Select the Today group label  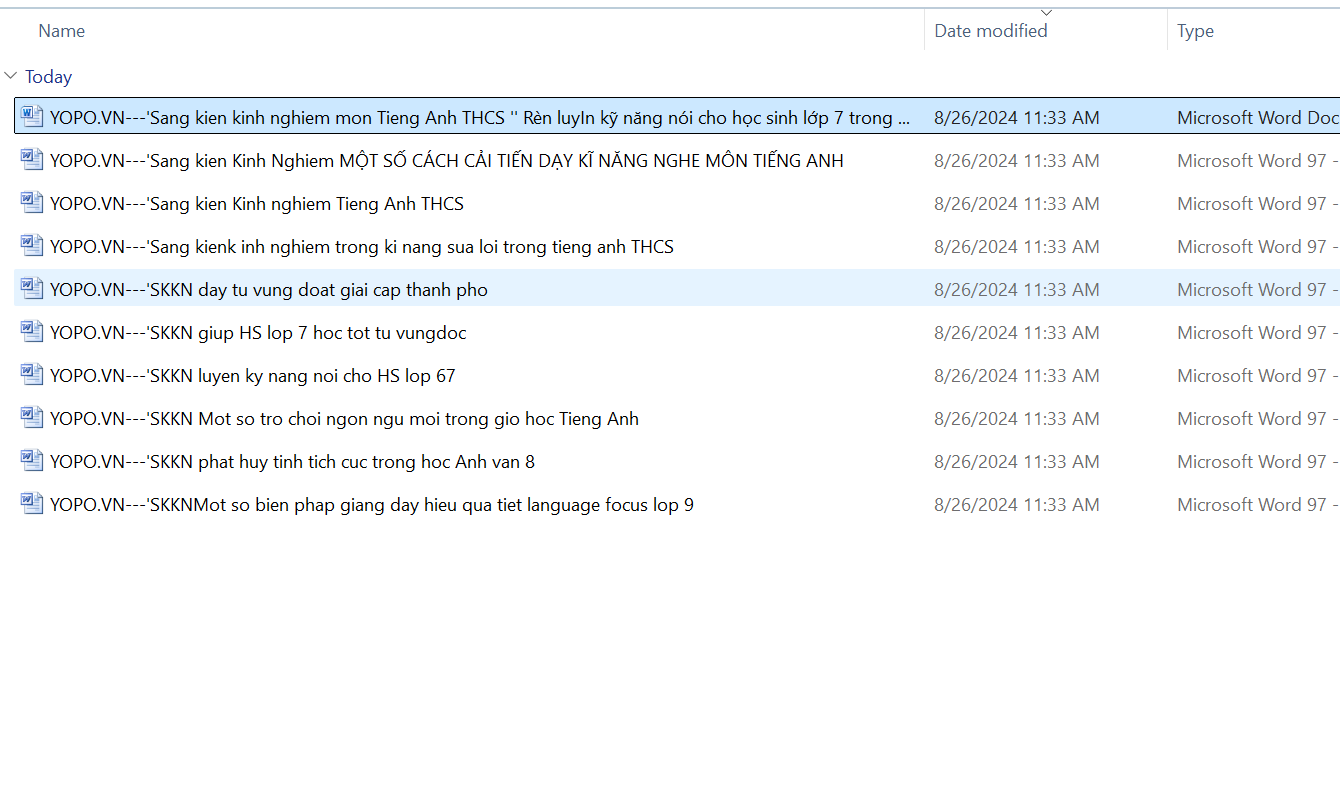pyautogui.click(x=49, y=77)
